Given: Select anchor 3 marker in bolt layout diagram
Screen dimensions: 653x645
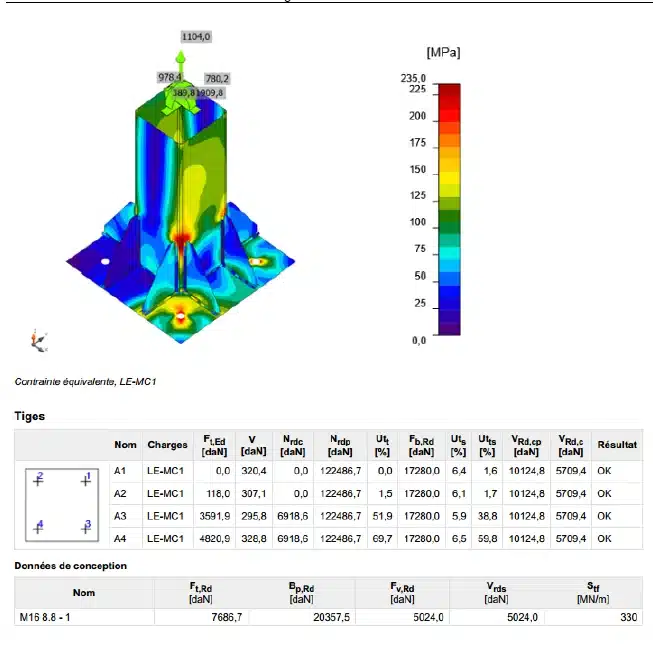Looking at the screenshot, I should 86,527.
